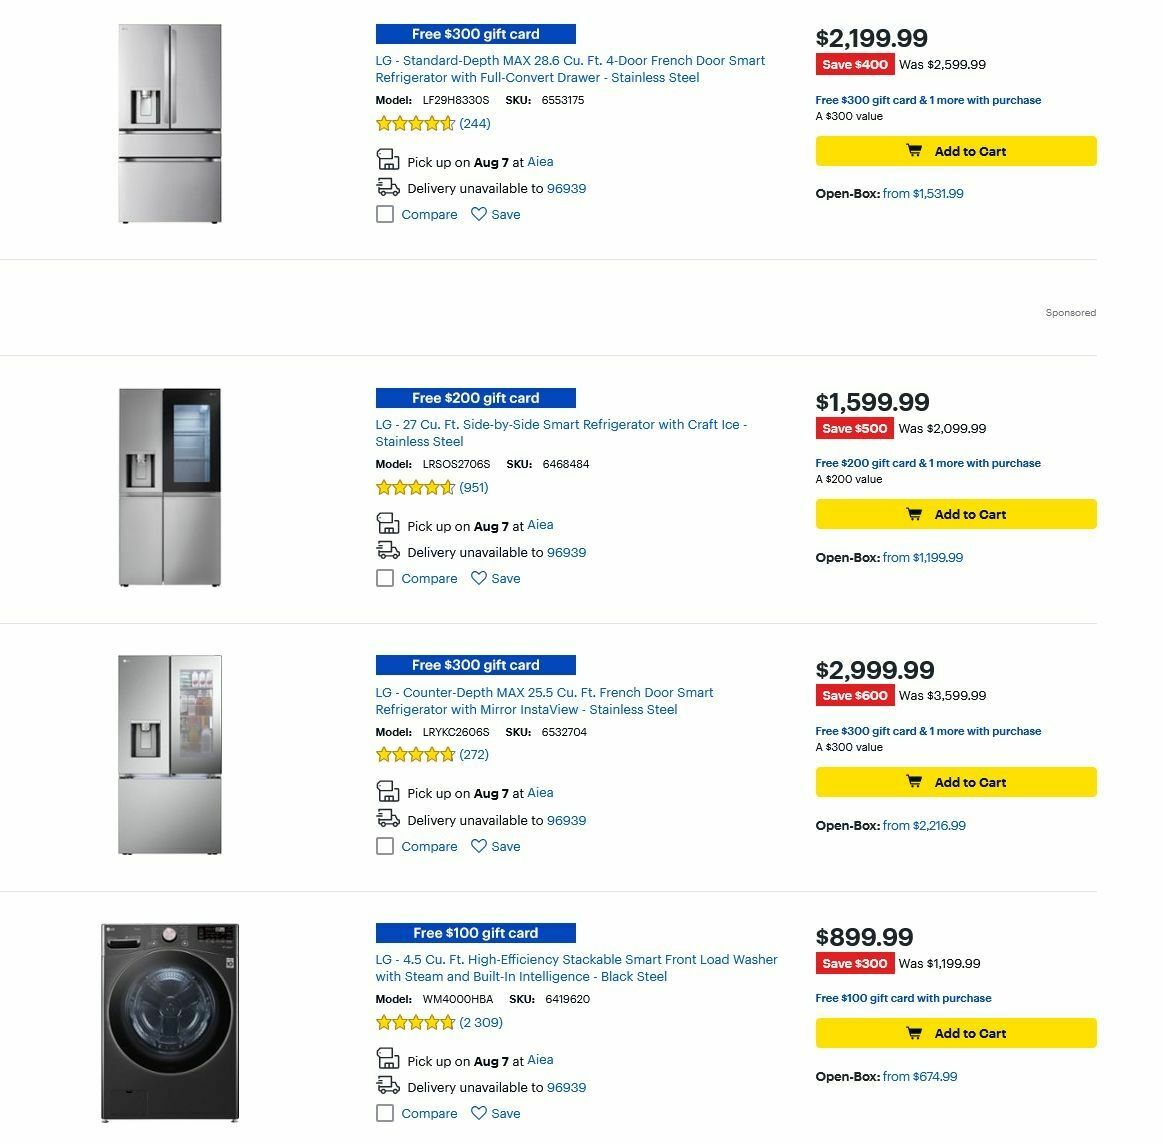This screenshot has width=1164, height=1145.
Task: Click the store pickup icon for the Standard-Depth MAX refrigerator
Action: tap(387, 158)
